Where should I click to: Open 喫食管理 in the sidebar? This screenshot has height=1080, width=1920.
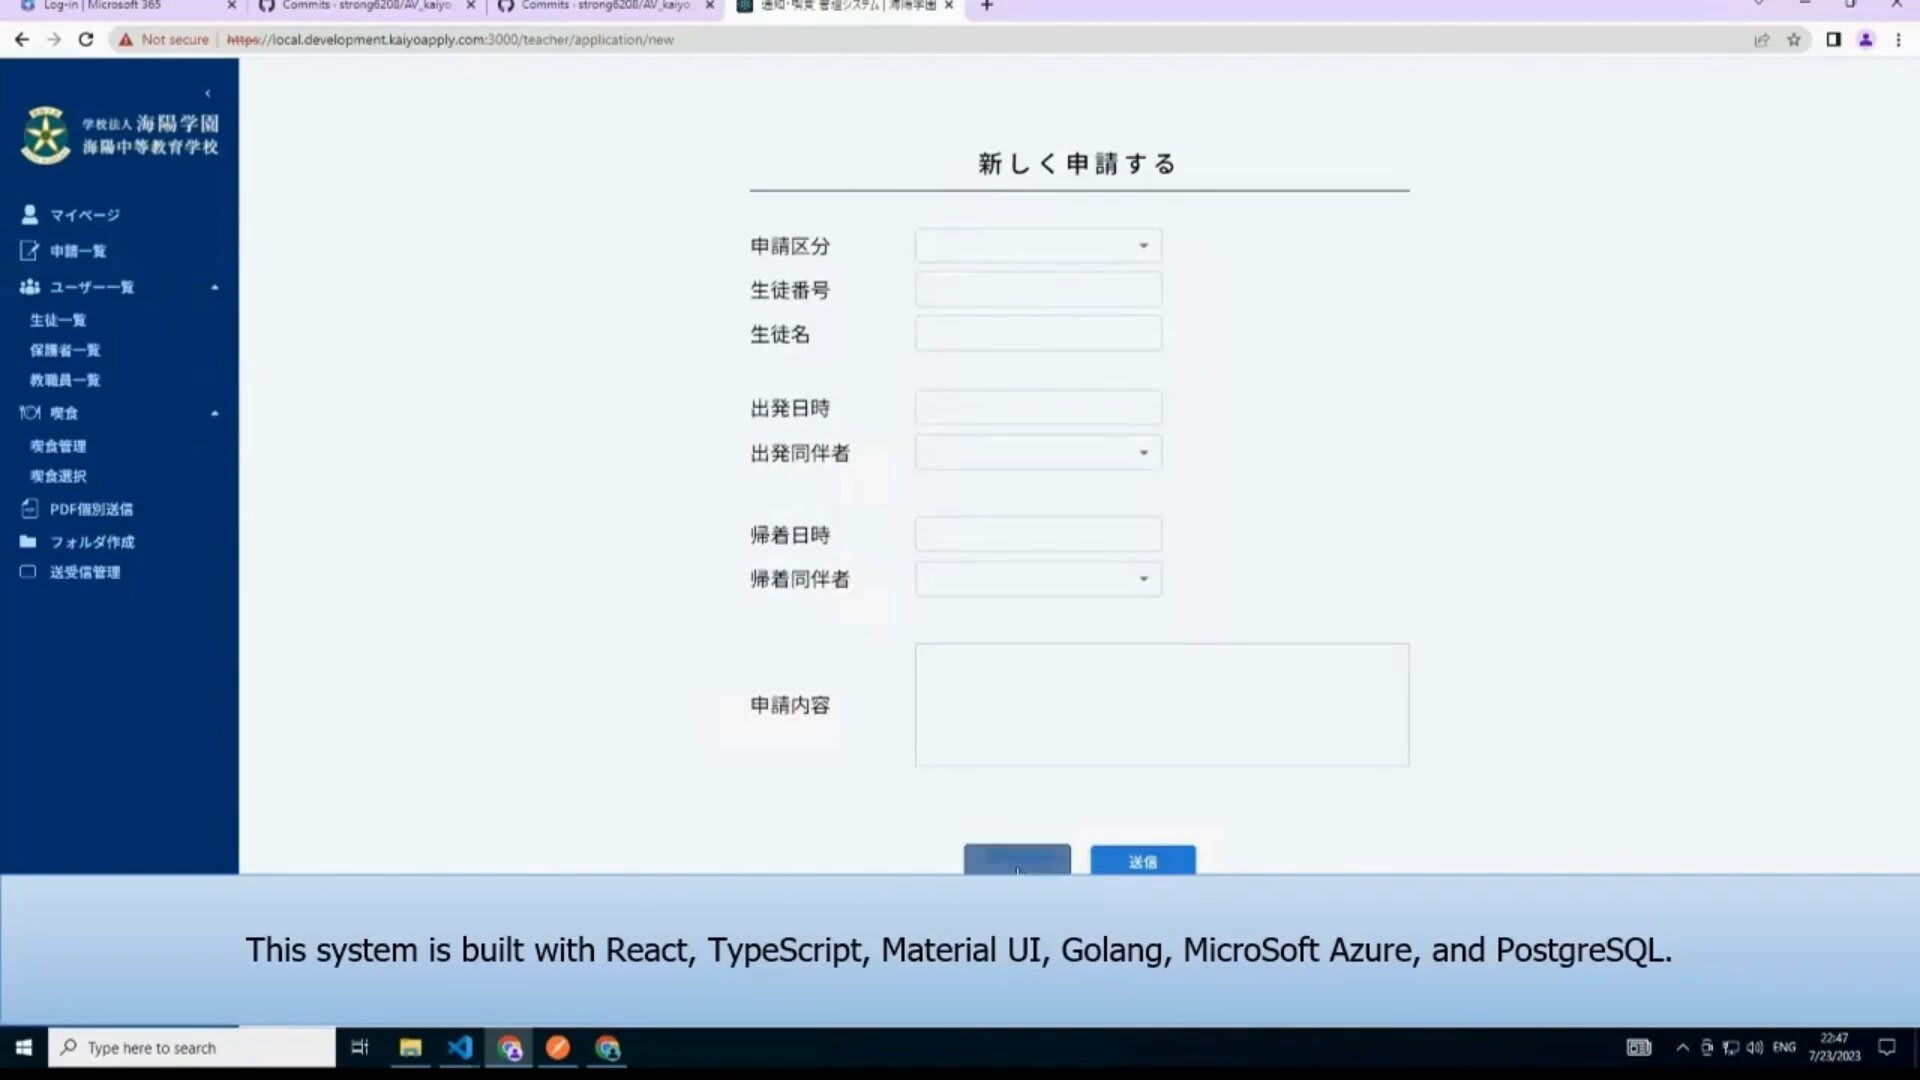point(58,446)
